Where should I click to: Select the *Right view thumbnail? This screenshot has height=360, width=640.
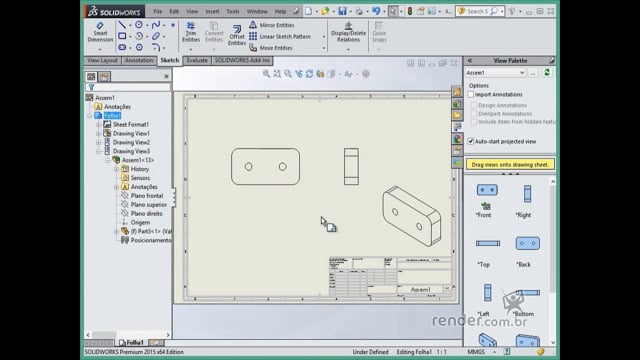(527, 194)
